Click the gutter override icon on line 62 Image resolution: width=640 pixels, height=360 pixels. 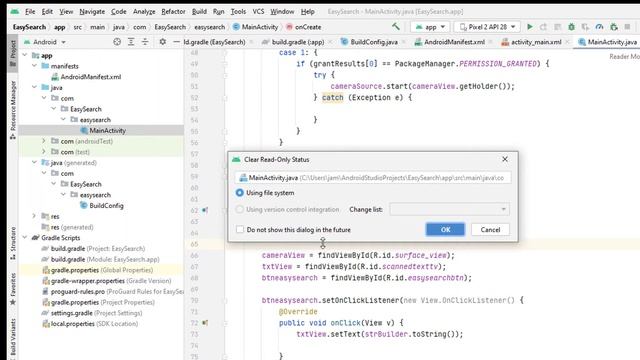tap(205, 210)
